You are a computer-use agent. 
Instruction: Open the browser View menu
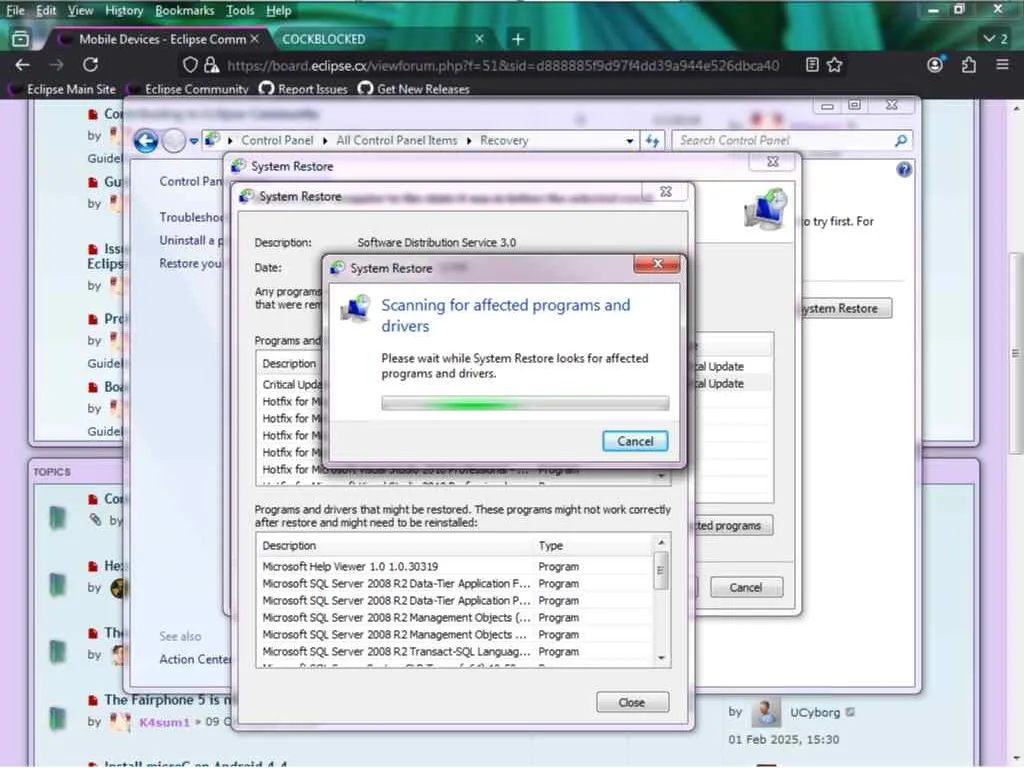pos(80,10)
